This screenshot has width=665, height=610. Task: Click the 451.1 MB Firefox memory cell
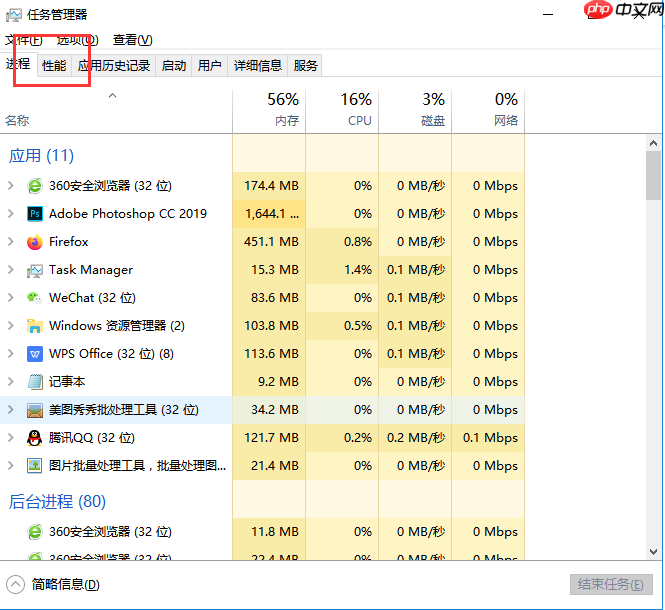269,242
